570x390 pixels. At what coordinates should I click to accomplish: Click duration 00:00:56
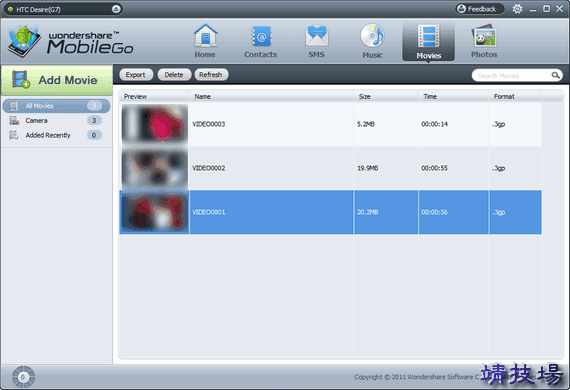tap(434, 212)
